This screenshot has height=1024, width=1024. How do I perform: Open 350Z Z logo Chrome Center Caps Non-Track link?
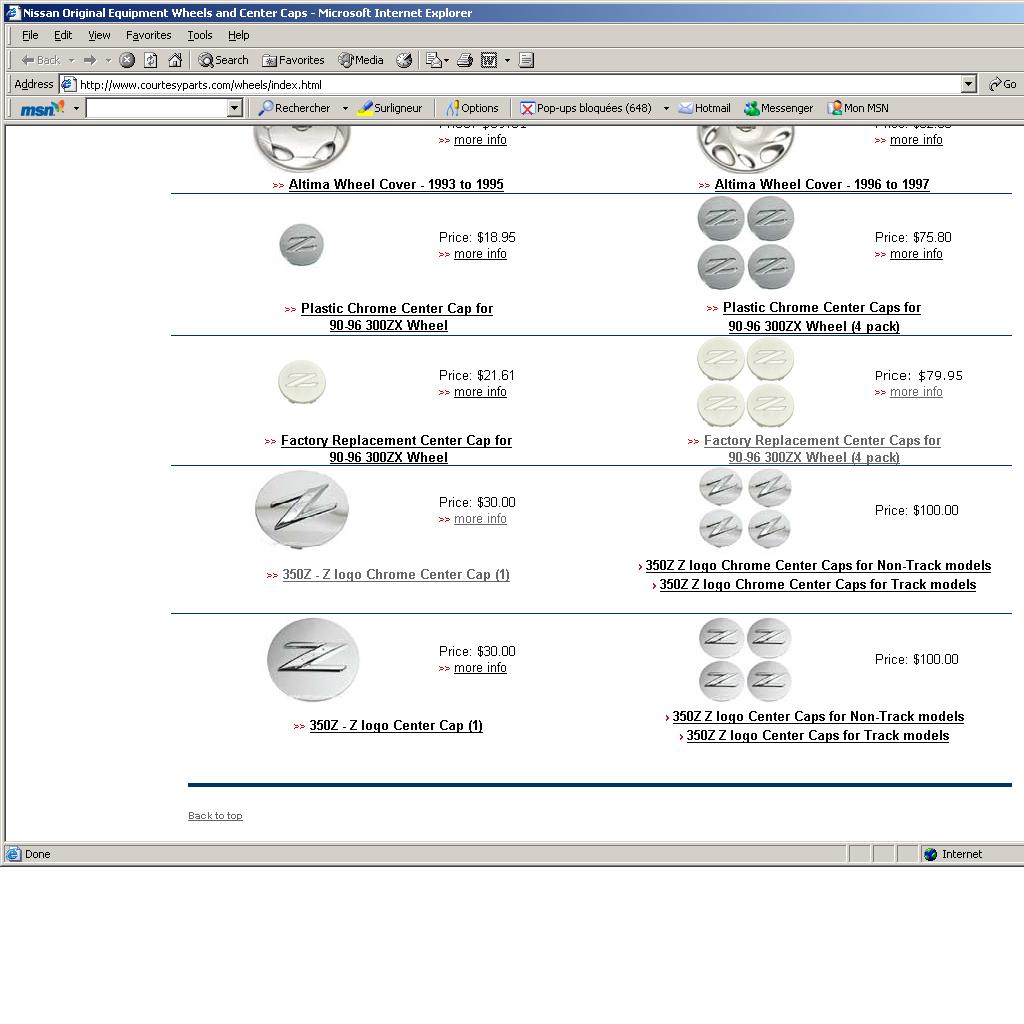pos(818,566)
